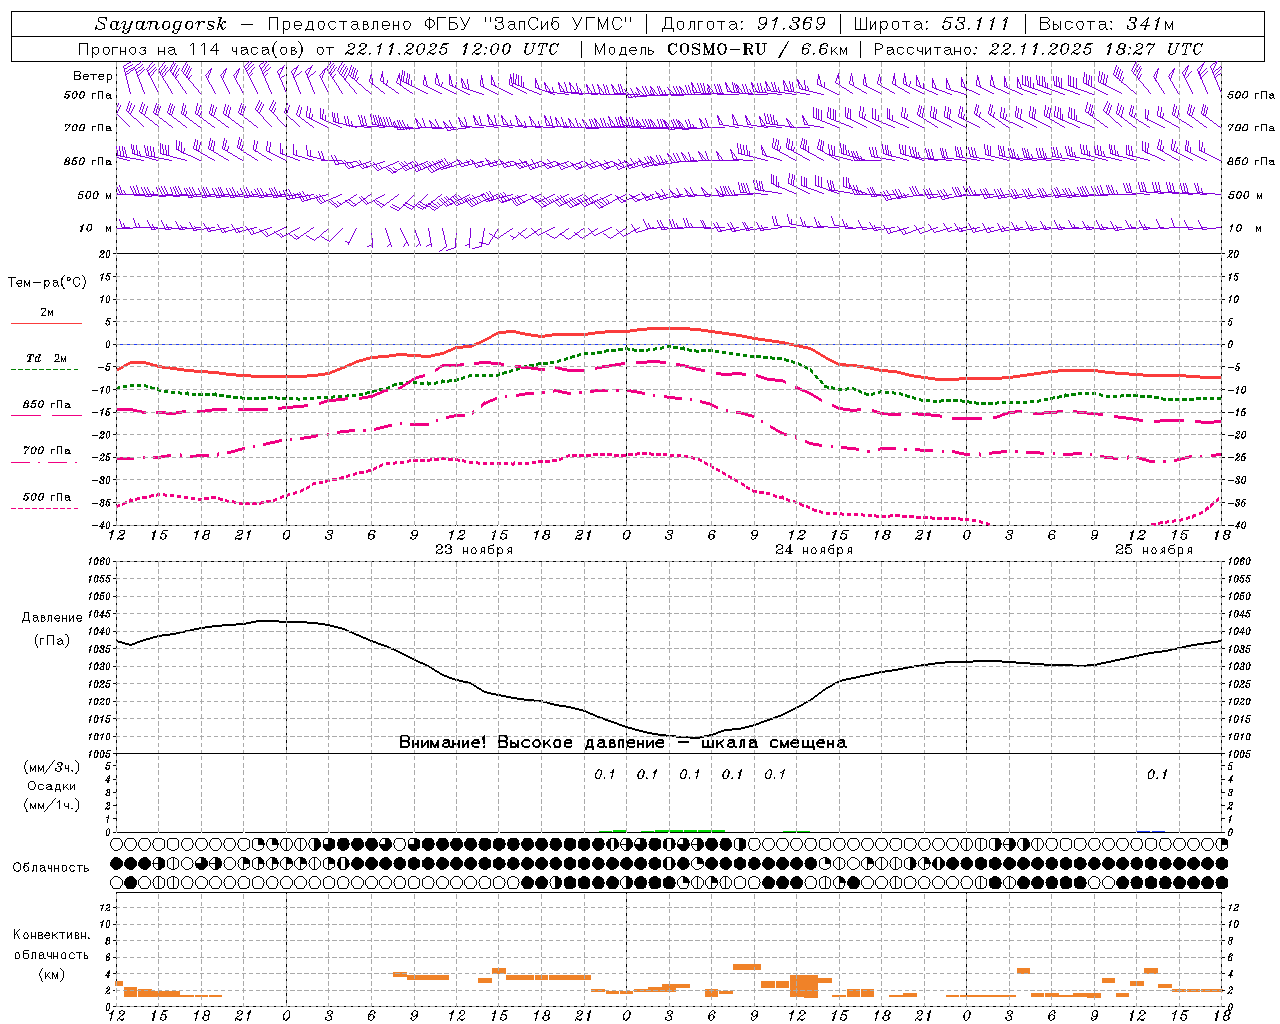Click the '23 ноября' date label
Image resolution: width=1280 pixels, height=1024 pixels.
pyautogui.click(x=474, y=550)
